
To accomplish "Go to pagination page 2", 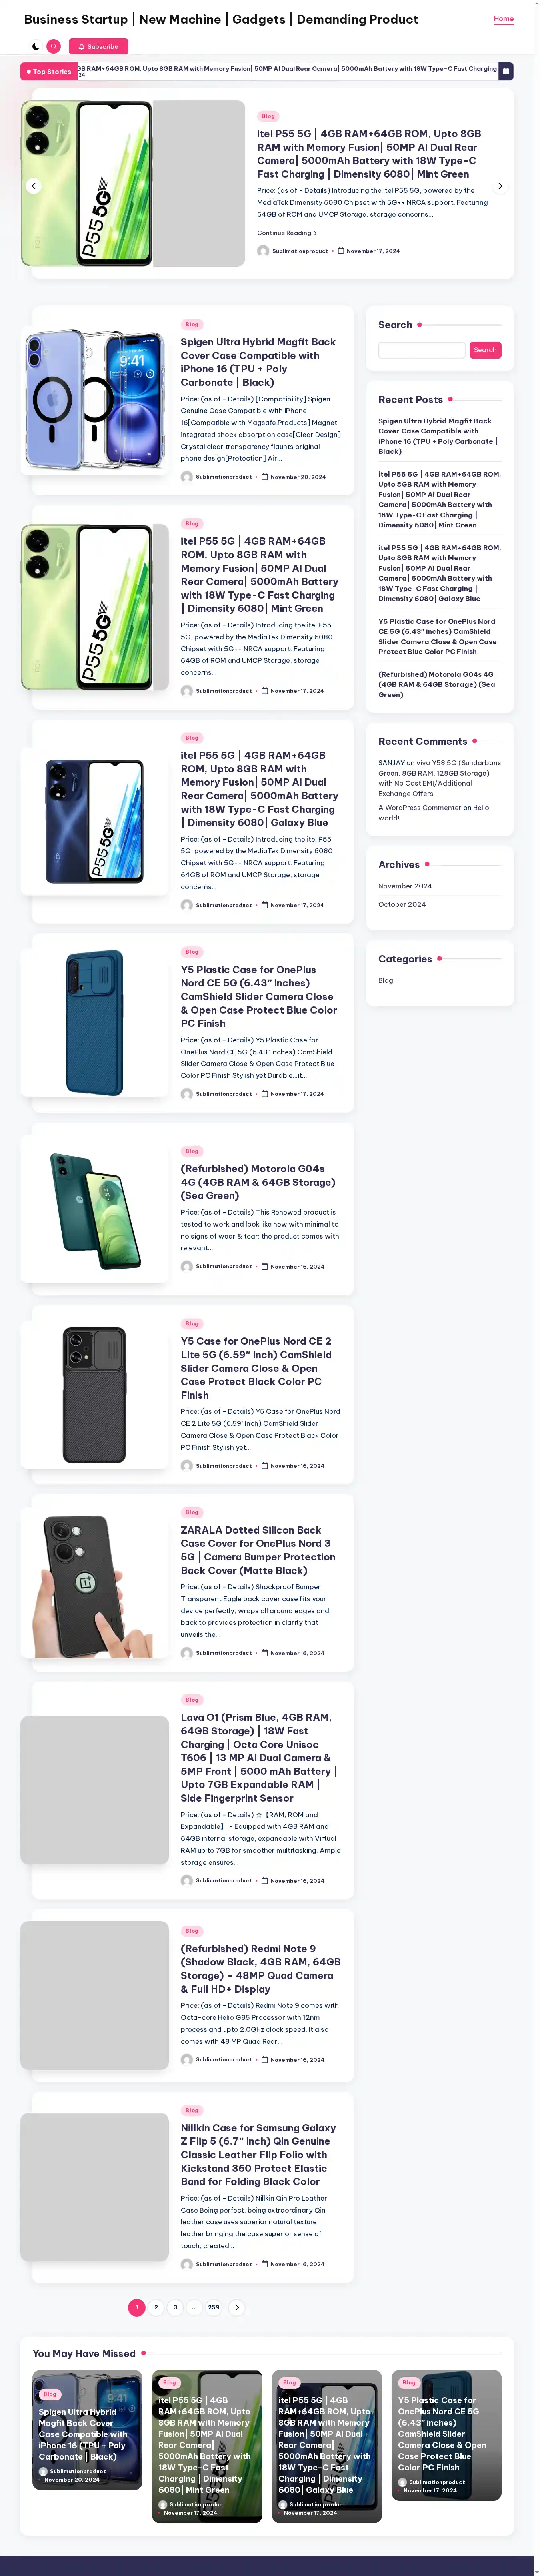I will point(156,2307).
